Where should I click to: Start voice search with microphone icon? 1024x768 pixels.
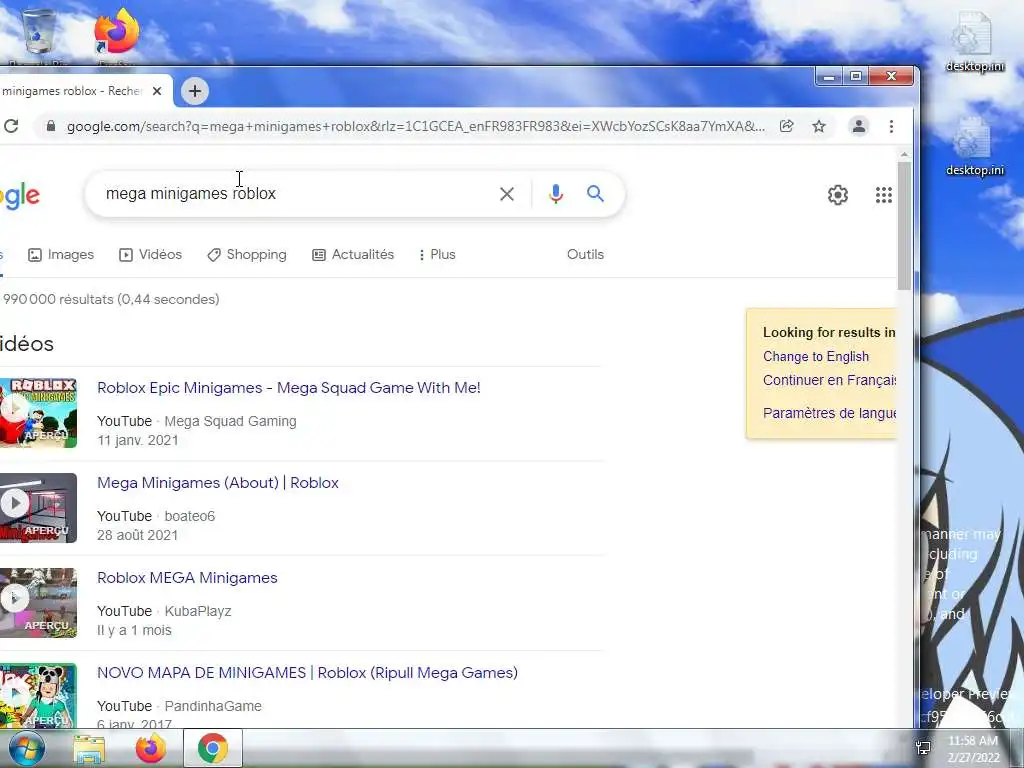click(556, 194)
